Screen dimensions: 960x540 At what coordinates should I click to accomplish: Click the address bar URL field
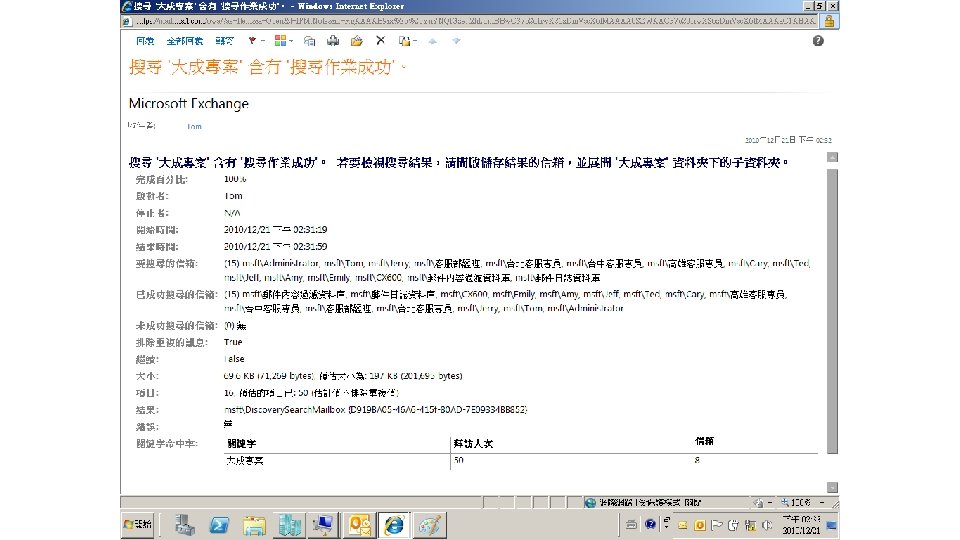click(476, 21)
